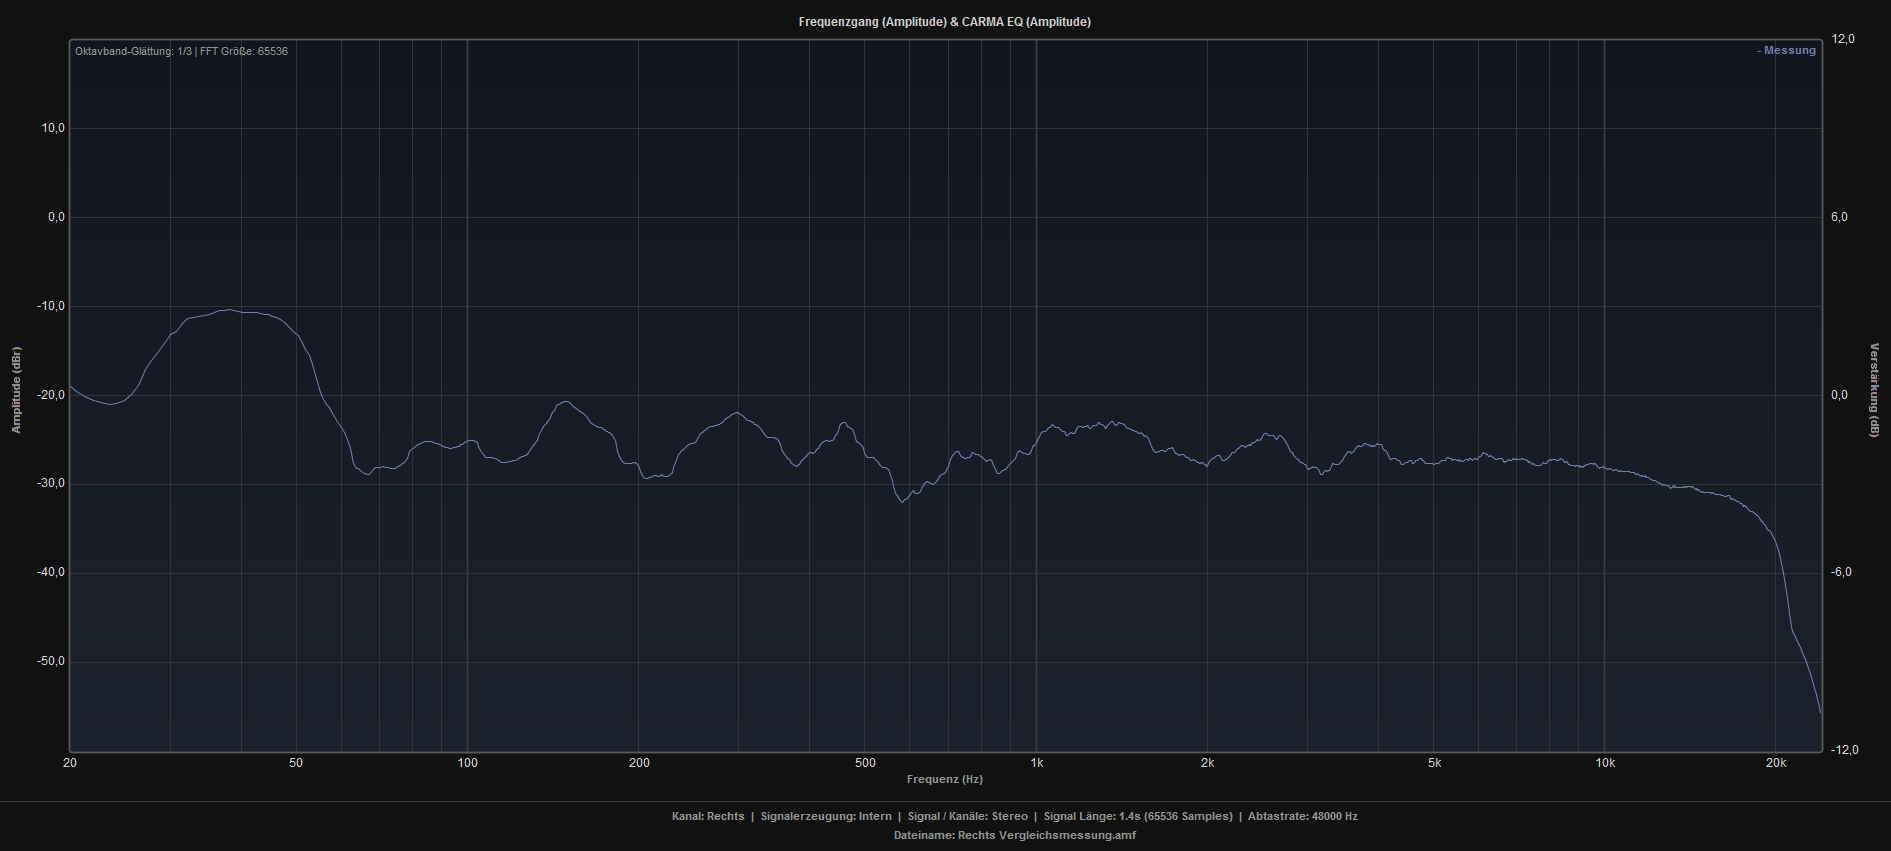Click the chart title Frequenzgang & CARMA EQ
Screen dimensions: 1891x851
(x=944, y=22)
